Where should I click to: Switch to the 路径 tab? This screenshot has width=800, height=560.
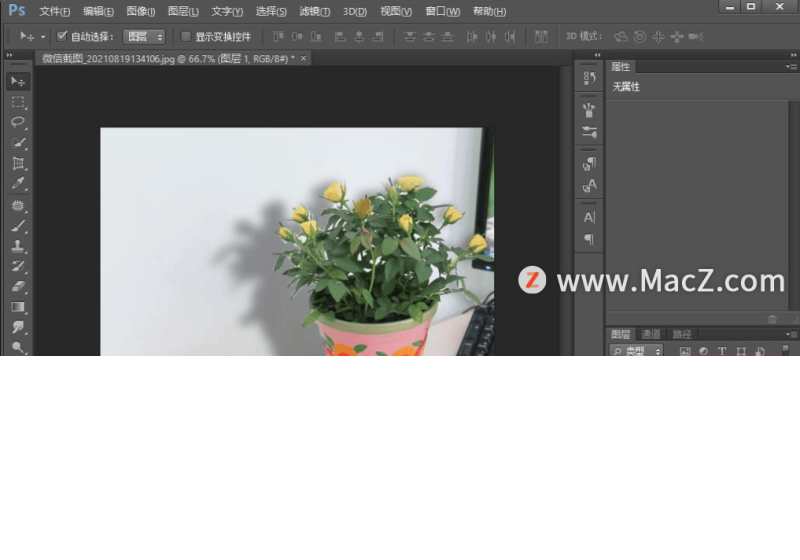(682, 334)
